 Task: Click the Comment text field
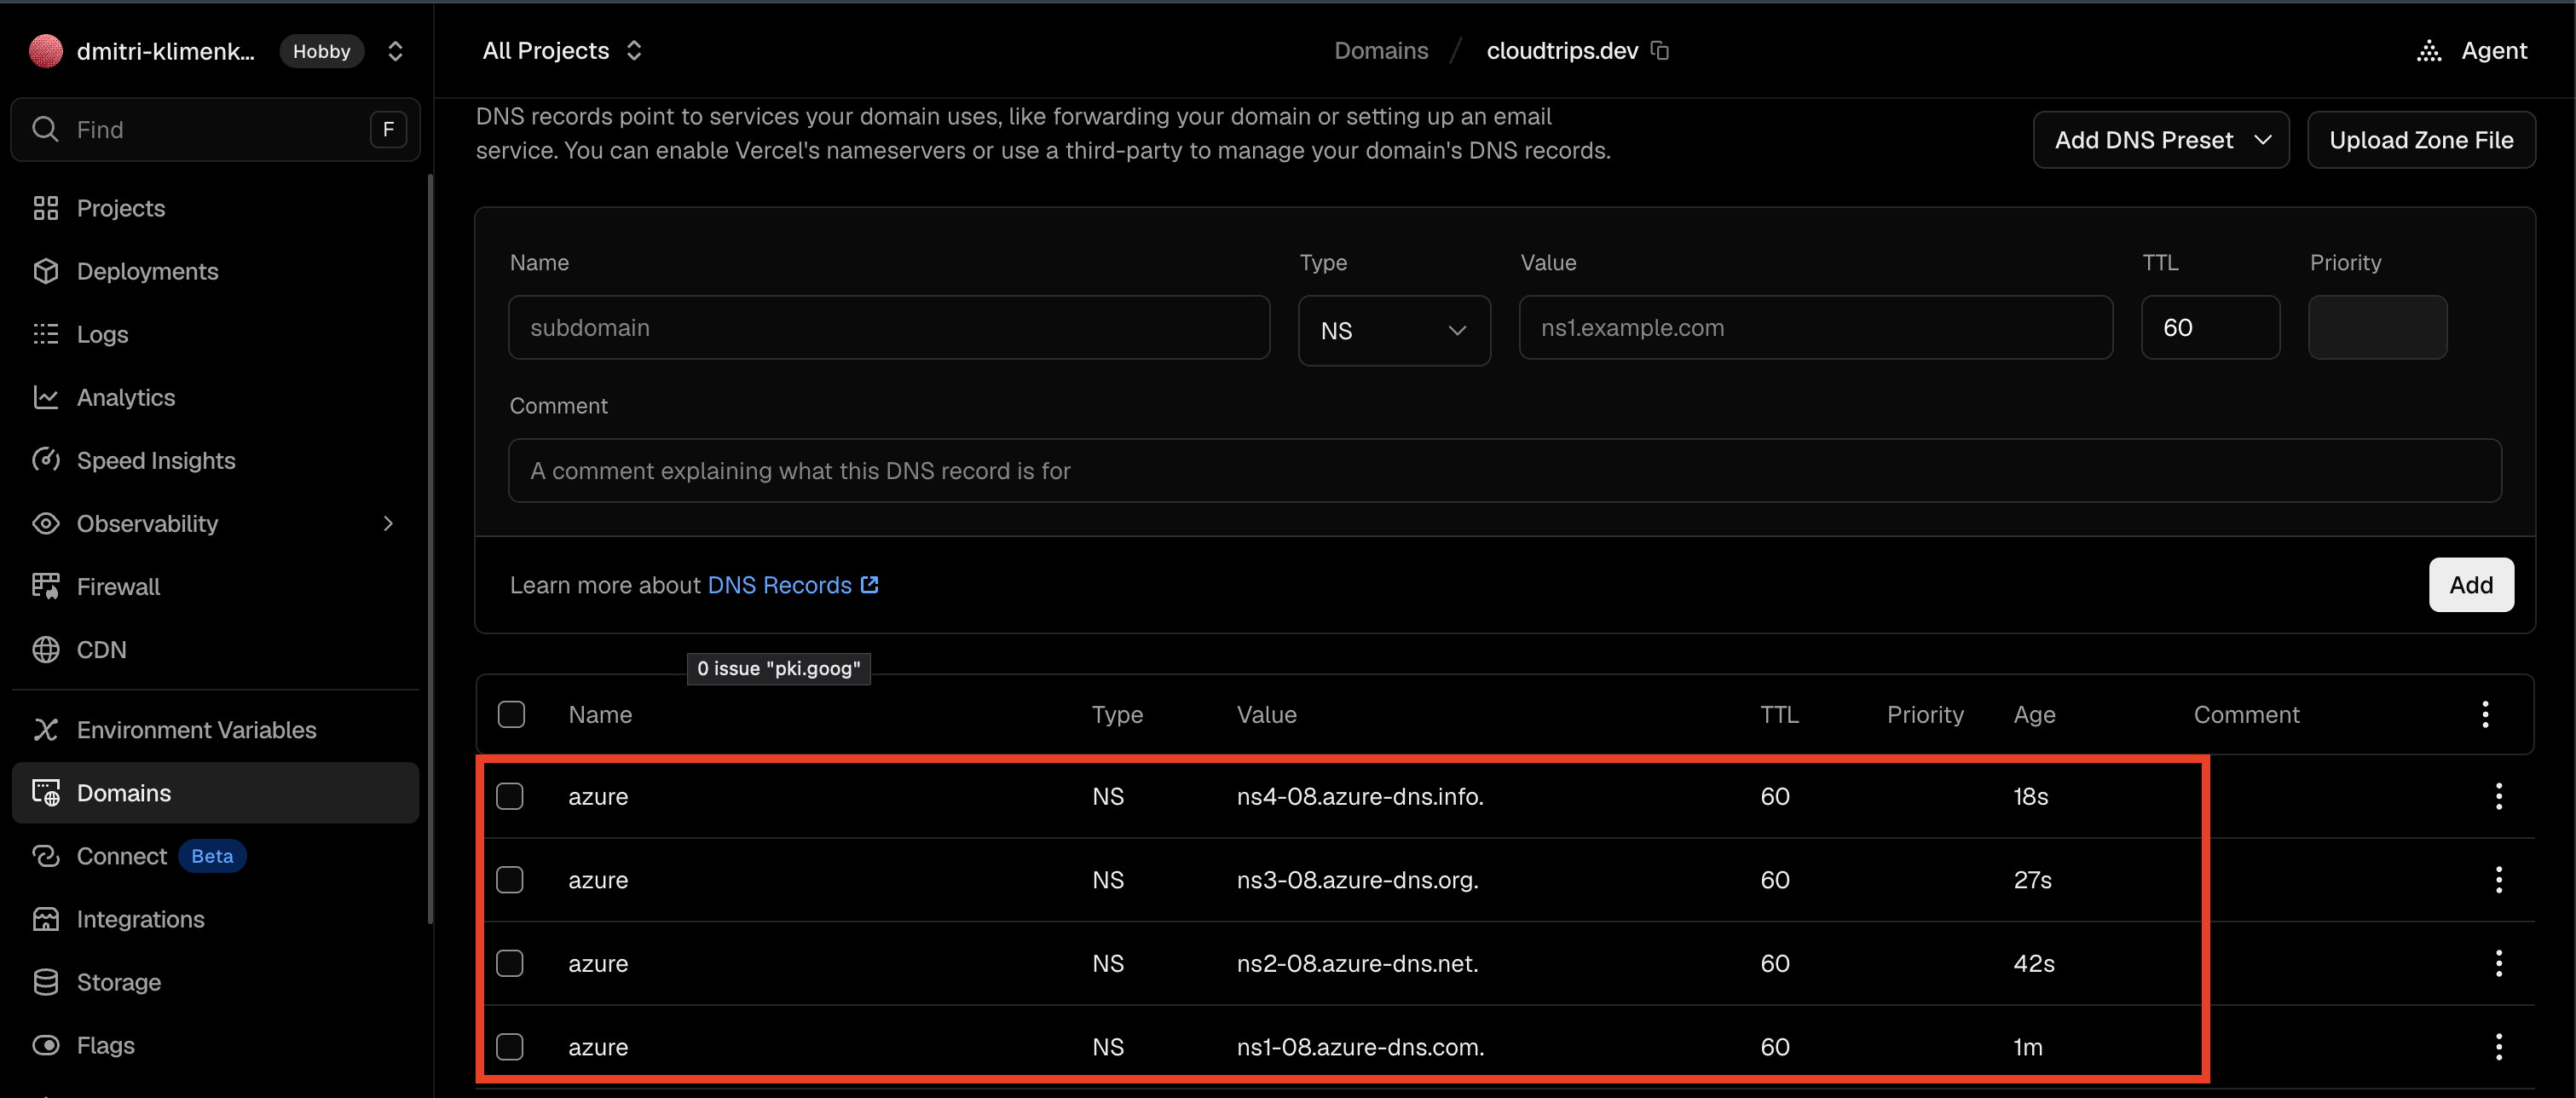point(1505,470)
